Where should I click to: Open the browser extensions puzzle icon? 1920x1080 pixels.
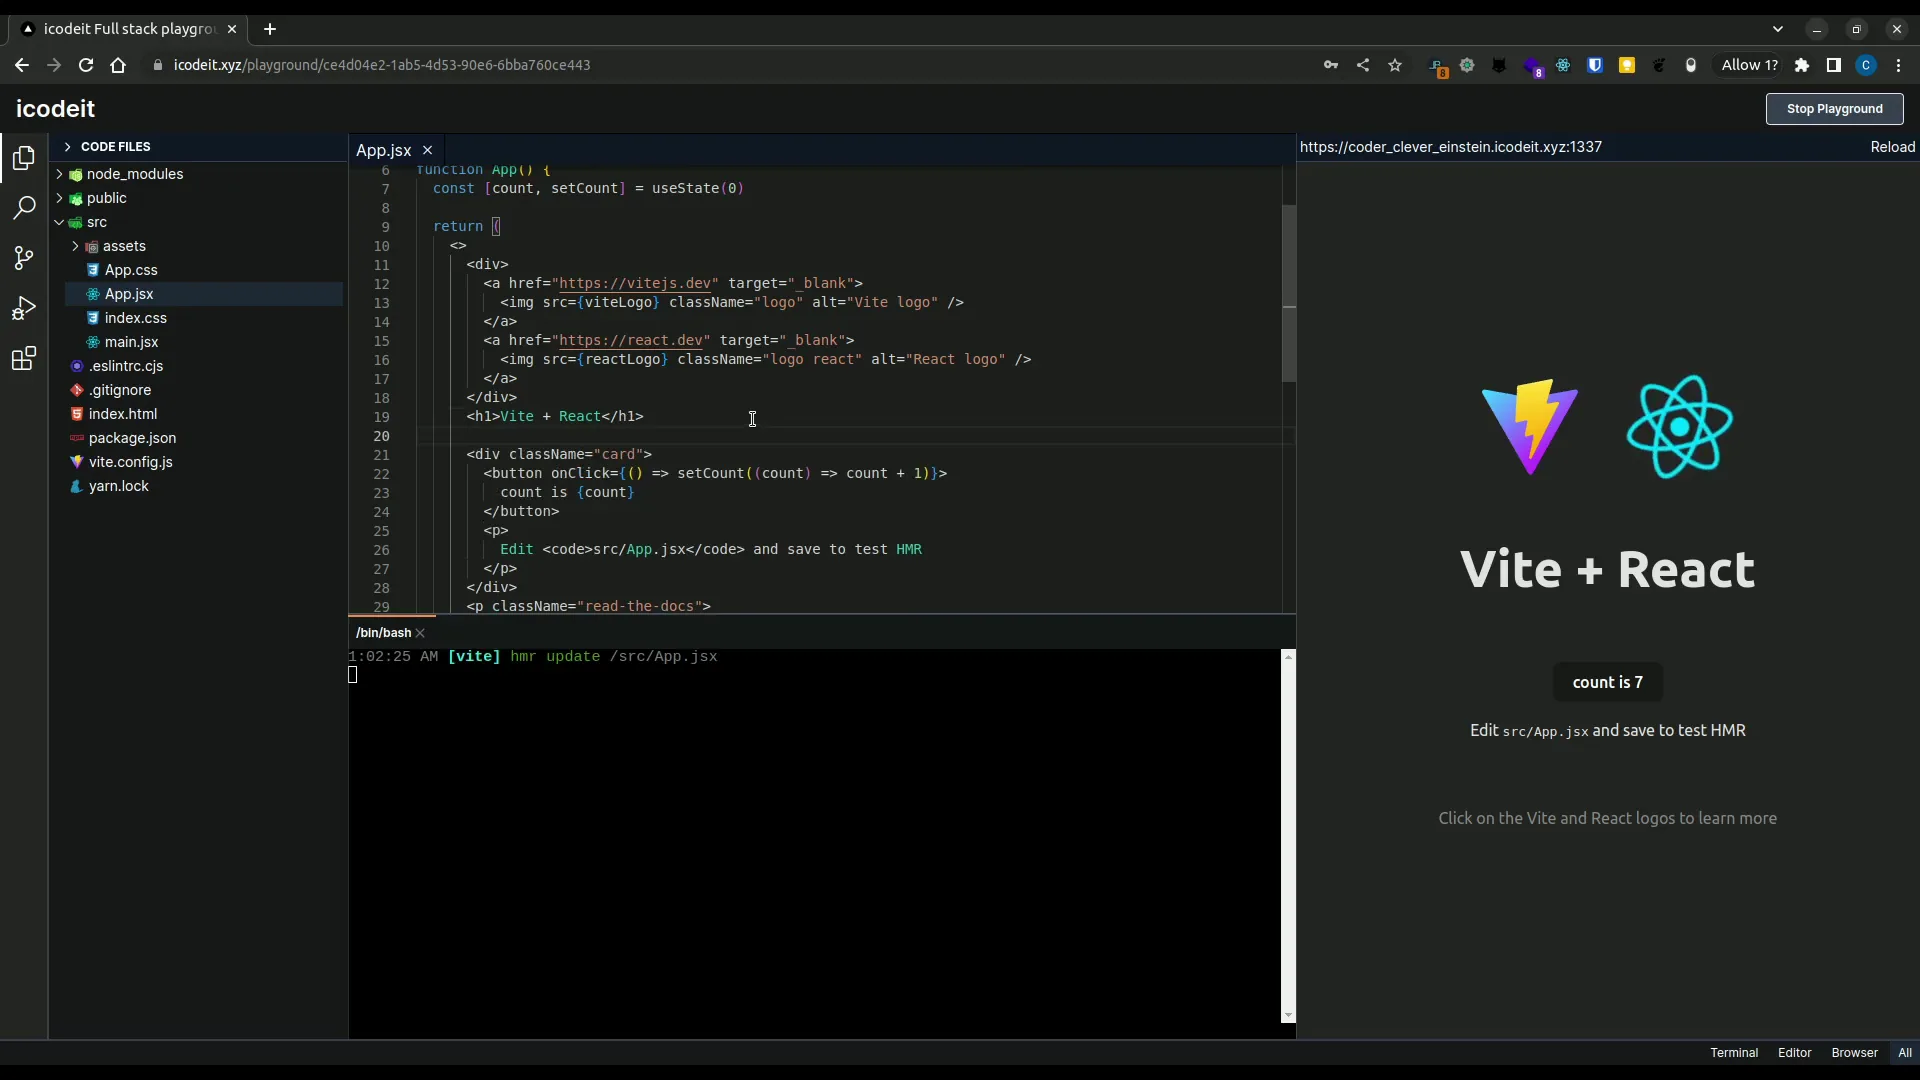pyautogui.click(x=1802, y=65)
